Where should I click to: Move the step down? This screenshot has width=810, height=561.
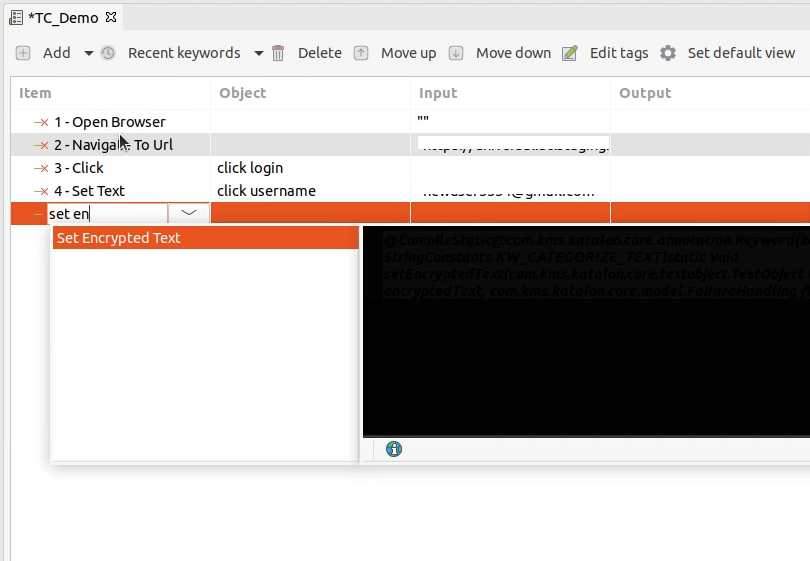[513, 53]
